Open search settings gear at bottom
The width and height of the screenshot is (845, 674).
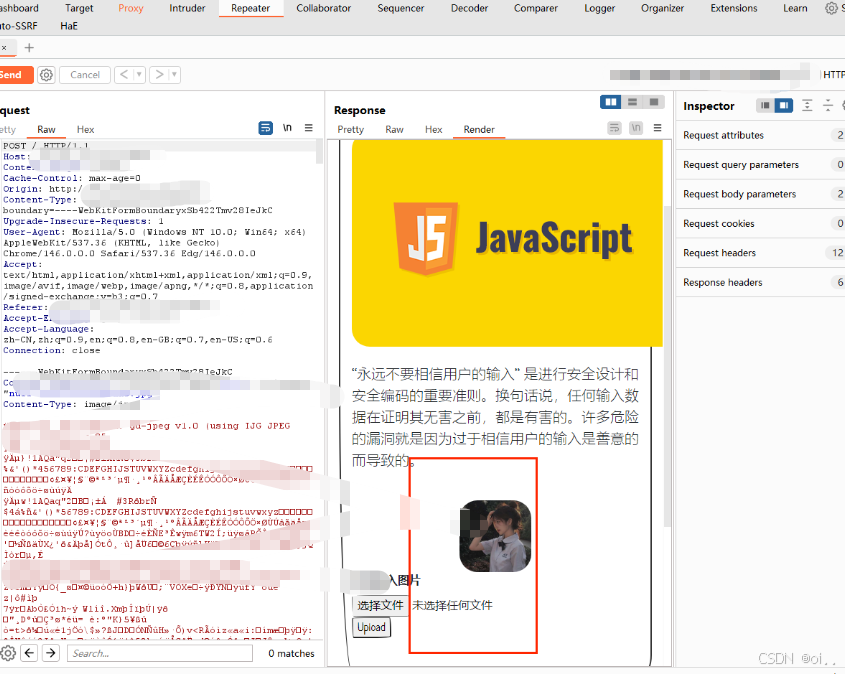coord(8,653)
